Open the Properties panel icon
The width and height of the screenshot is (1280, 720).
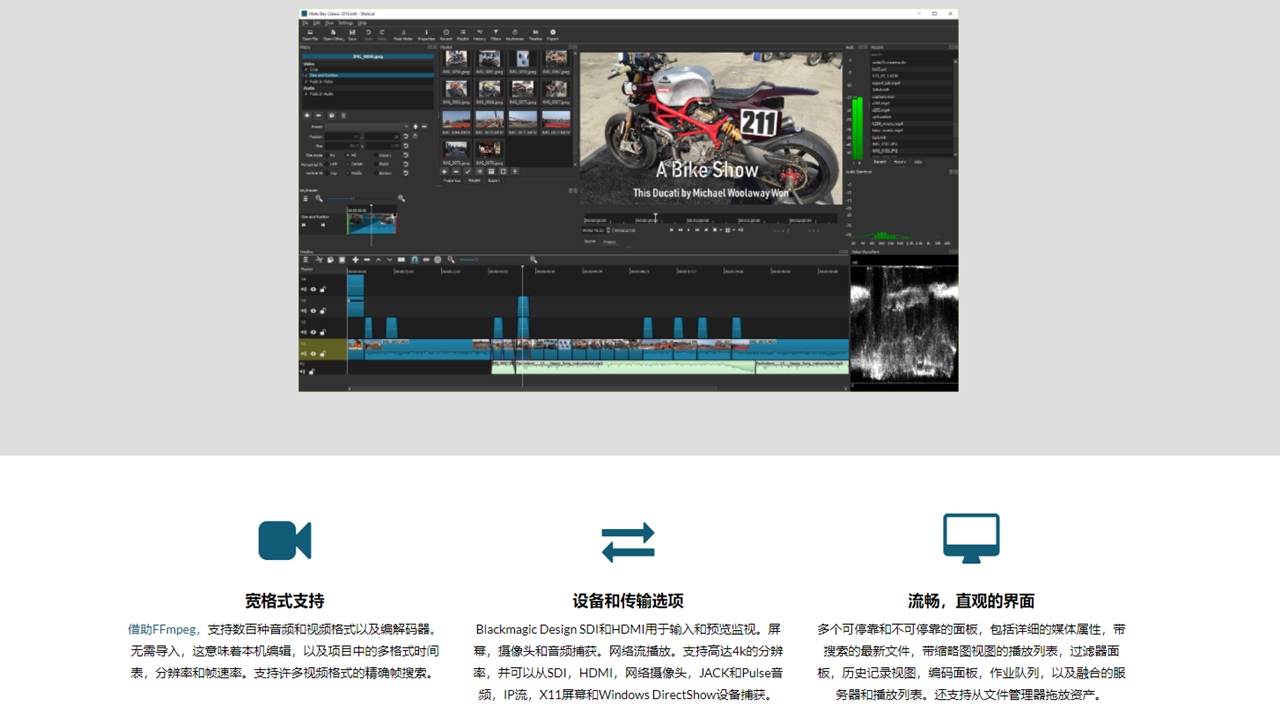427,33
